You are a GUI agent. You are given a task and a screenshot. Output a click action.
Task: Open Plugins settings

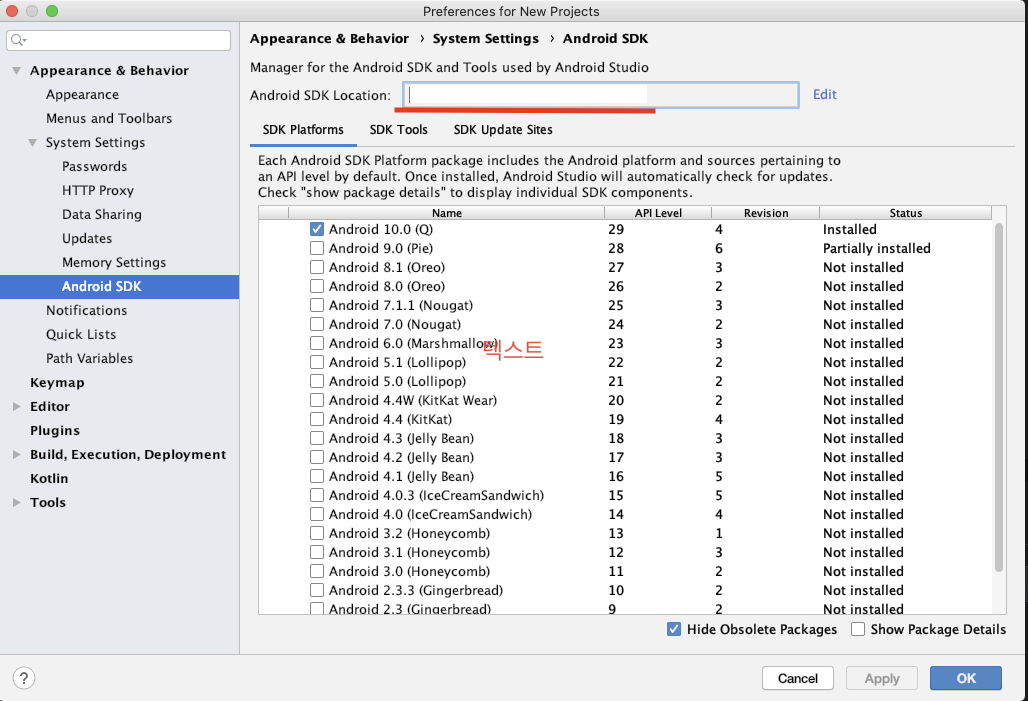point(55,430)
